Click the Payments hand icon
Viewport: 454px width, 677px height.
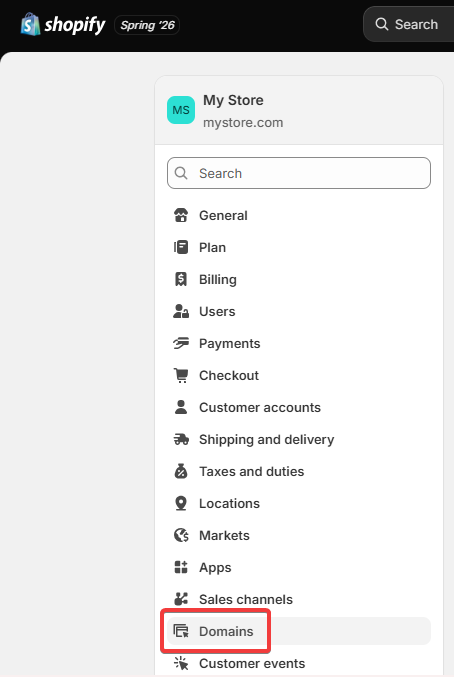coord(181,343)
